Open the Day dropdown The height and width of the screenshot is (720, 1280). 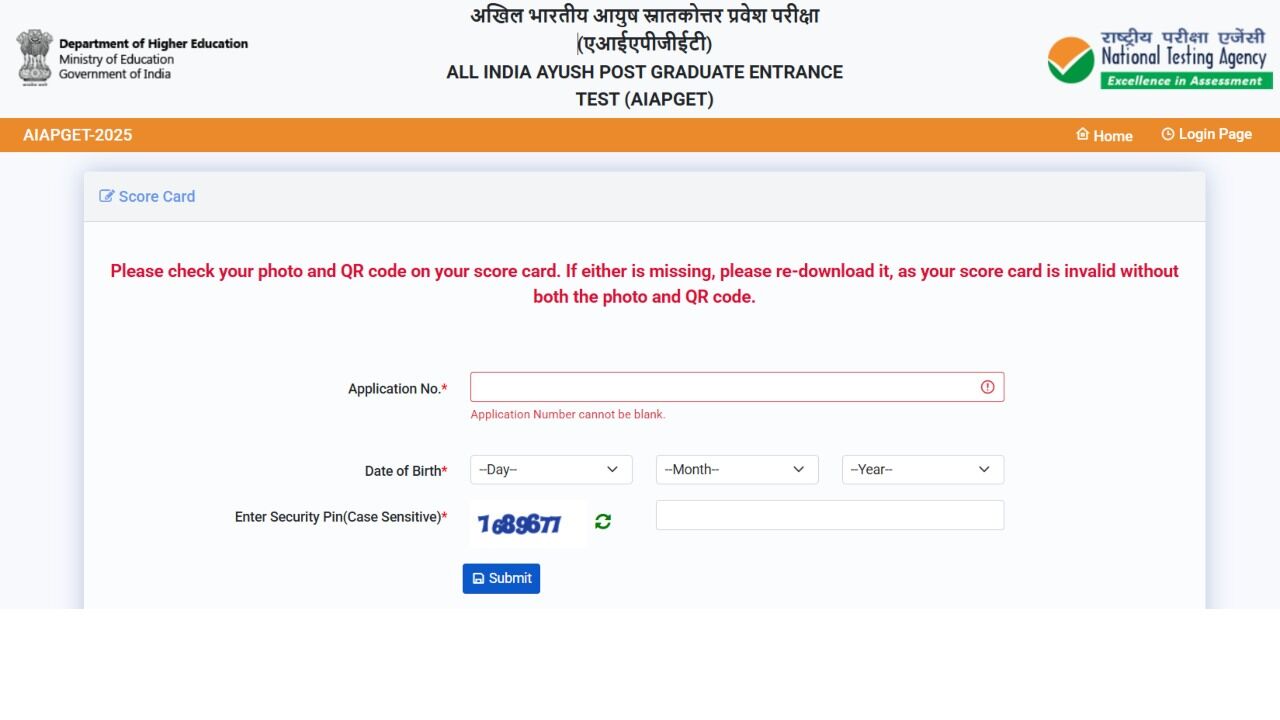pos(551,470)
